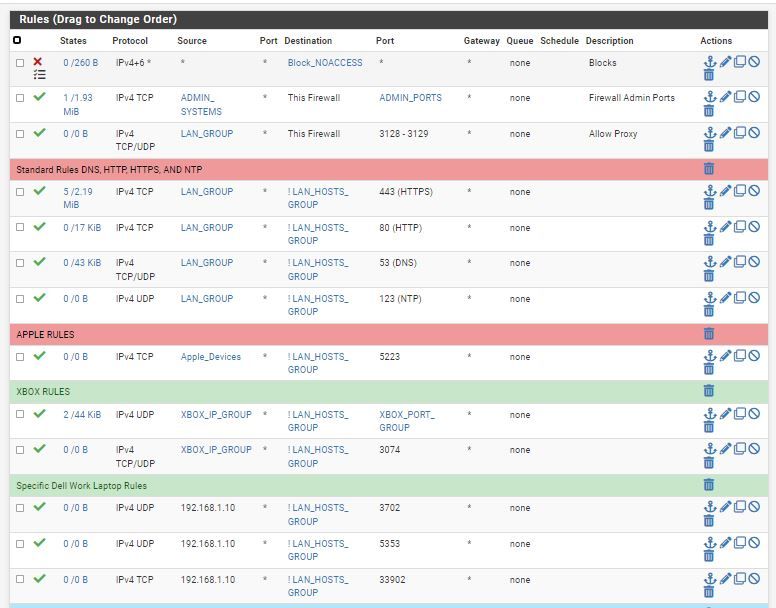776x608 pixels.
Task: Select the Allow Proxy rule checkbox
Action: coord(20,134)
